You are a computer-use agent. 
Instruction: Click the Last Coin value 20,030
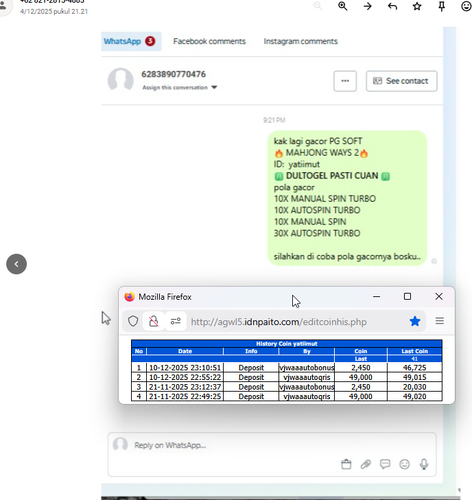click(x=415, y=387)
